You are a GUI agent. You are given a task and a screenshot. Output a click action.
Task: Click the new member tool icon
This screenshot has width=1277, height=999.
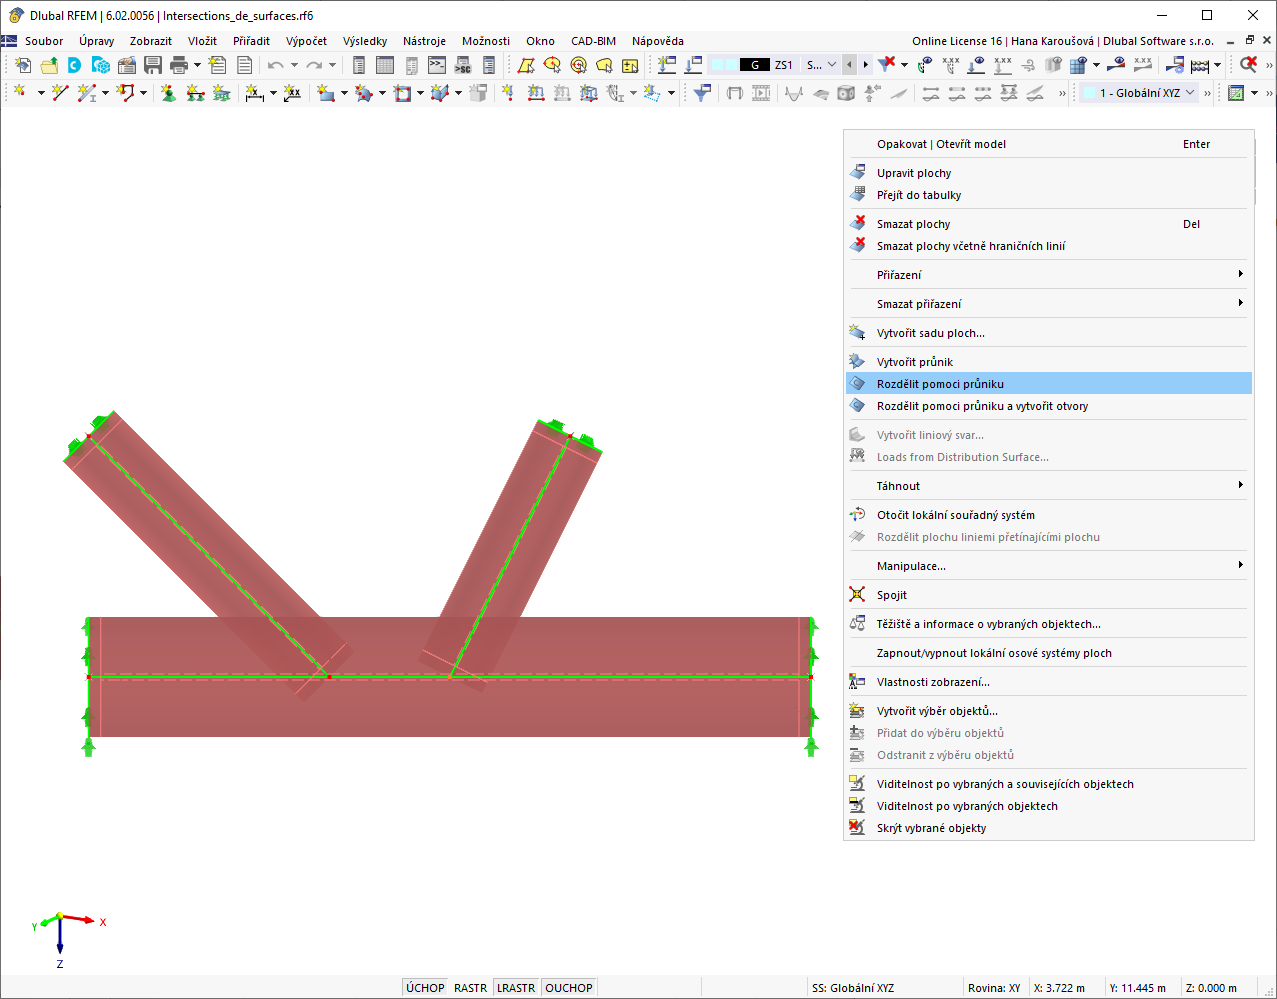point(87,93)
